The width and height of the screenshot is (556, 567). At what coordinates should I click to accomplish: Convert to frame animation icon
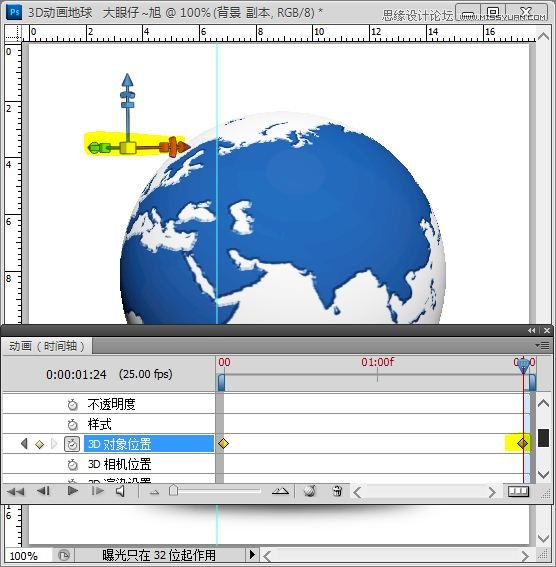pos(518,491)
